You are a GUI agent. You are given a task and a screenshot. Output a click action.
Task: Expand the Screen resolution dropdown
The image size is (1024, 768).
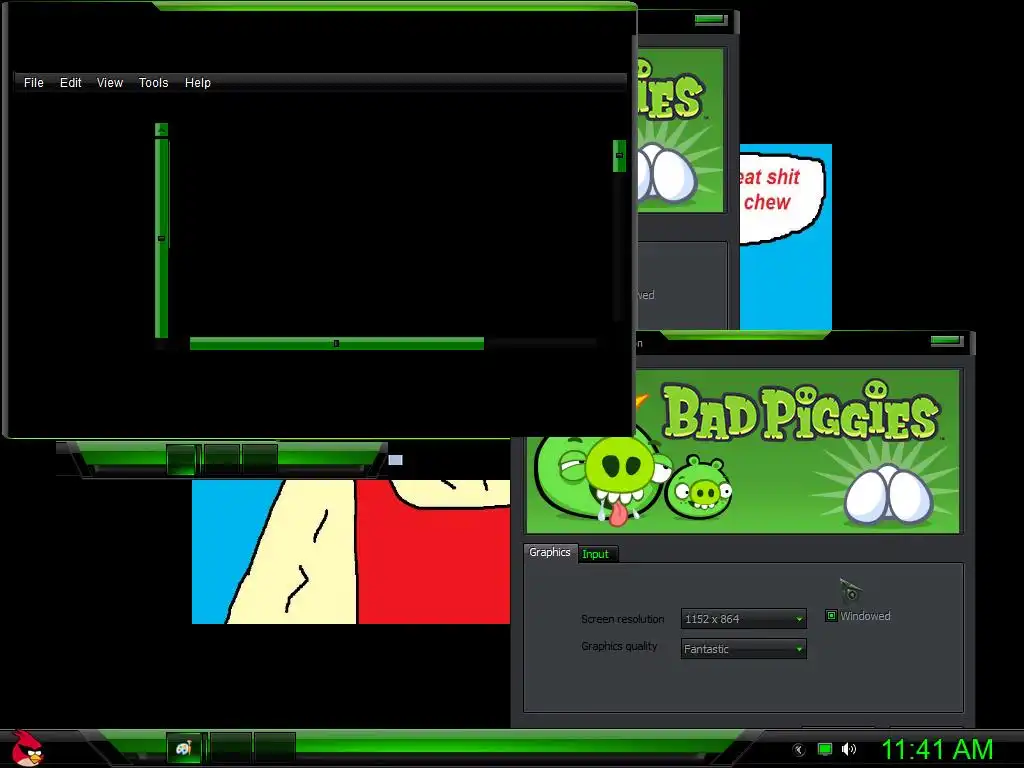[x=743, y=618]
